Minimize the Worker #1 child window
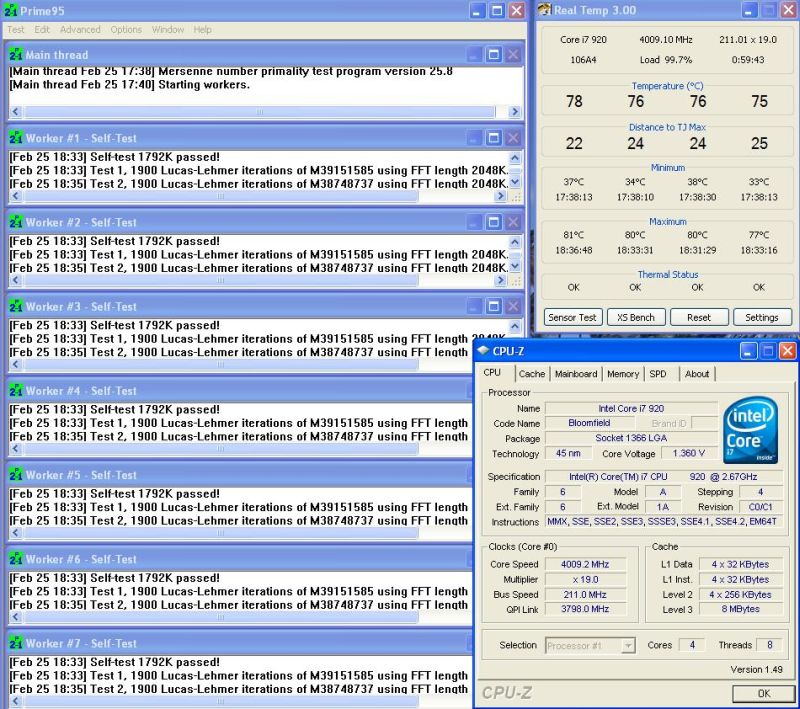The height and width of the screenshot is (709, 800). click(474, 138)
